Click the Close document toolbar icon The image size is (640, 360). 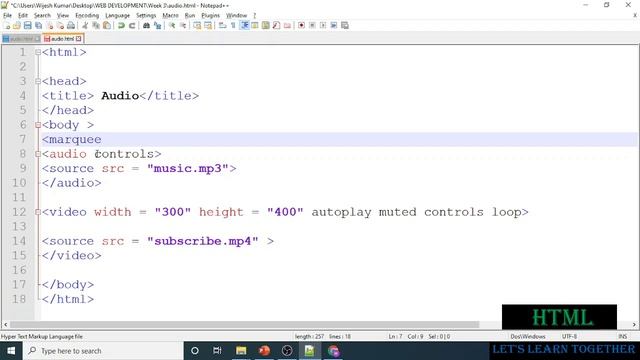[x=49, y=25]
